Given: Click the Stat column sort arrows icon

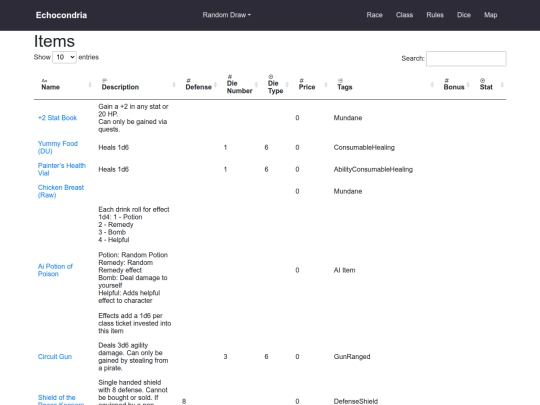Looking at the screenshot, I should (x=502, y=85).
